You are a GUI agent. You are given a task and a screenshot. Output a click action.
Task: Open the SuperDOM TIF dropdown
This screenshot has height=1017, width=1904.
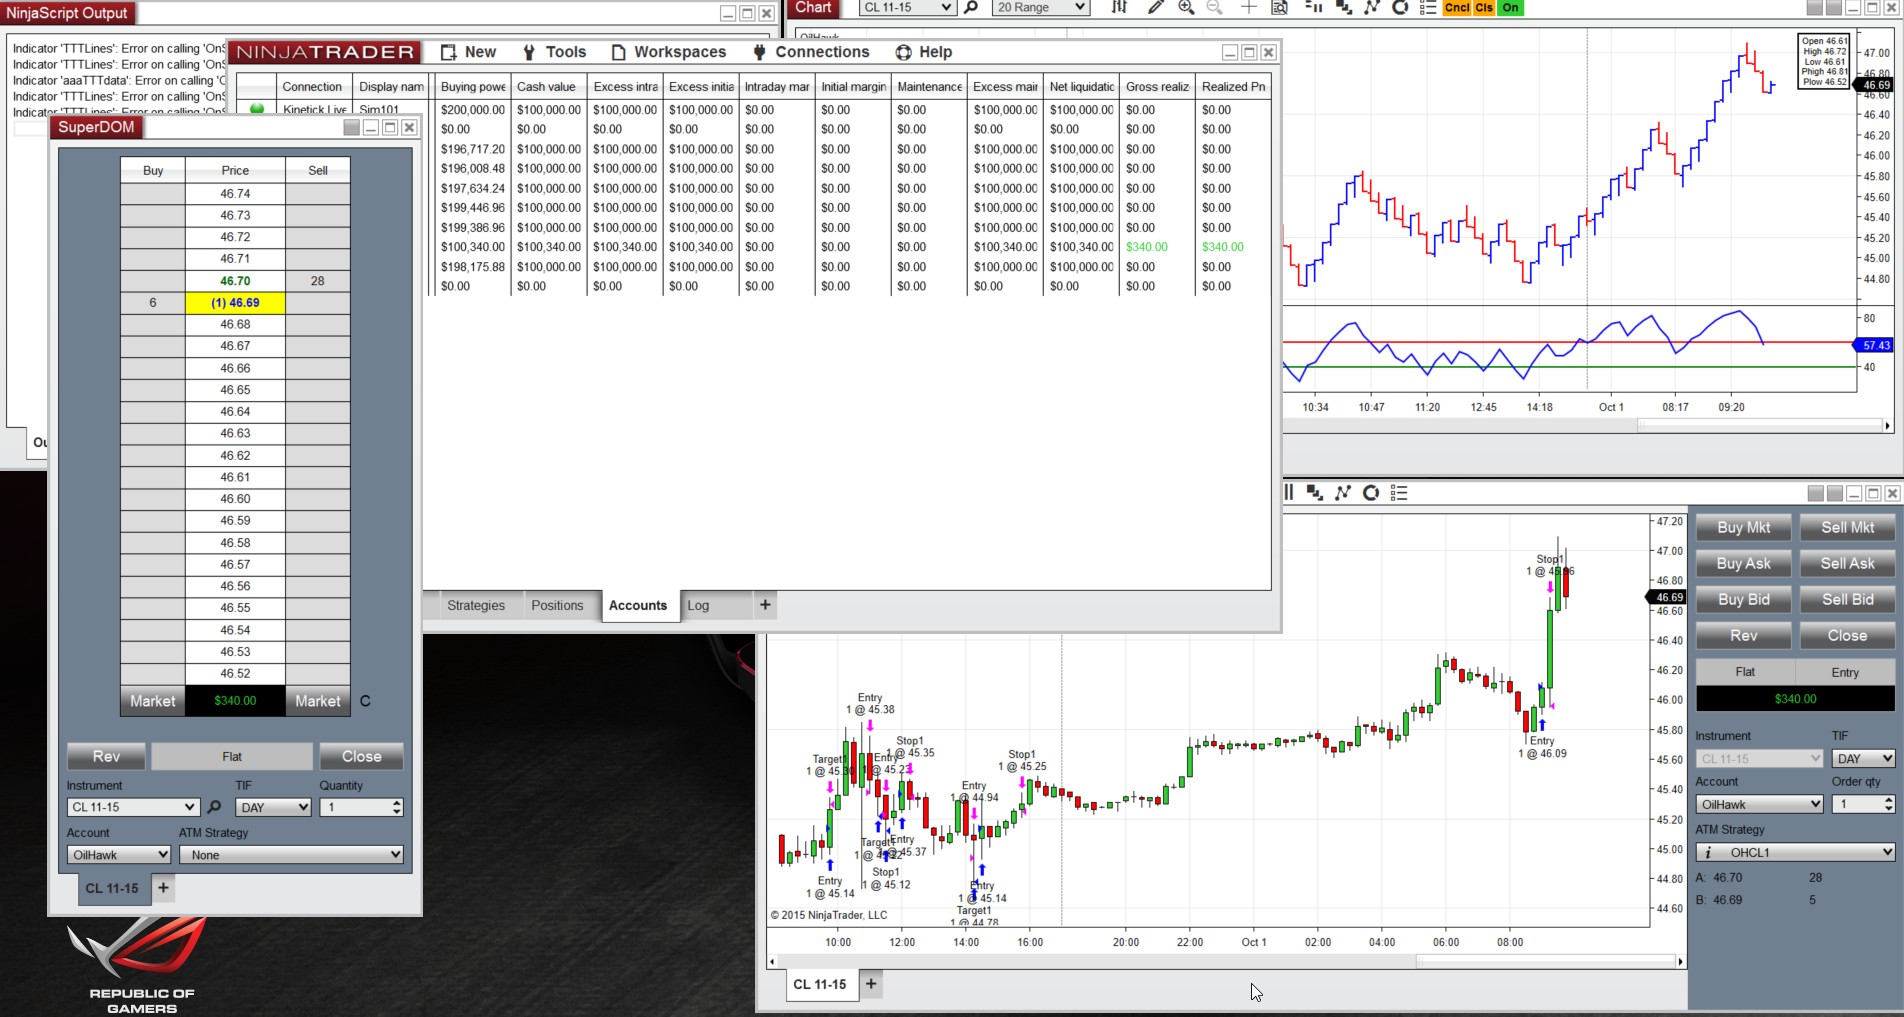(x=273, y=807)
